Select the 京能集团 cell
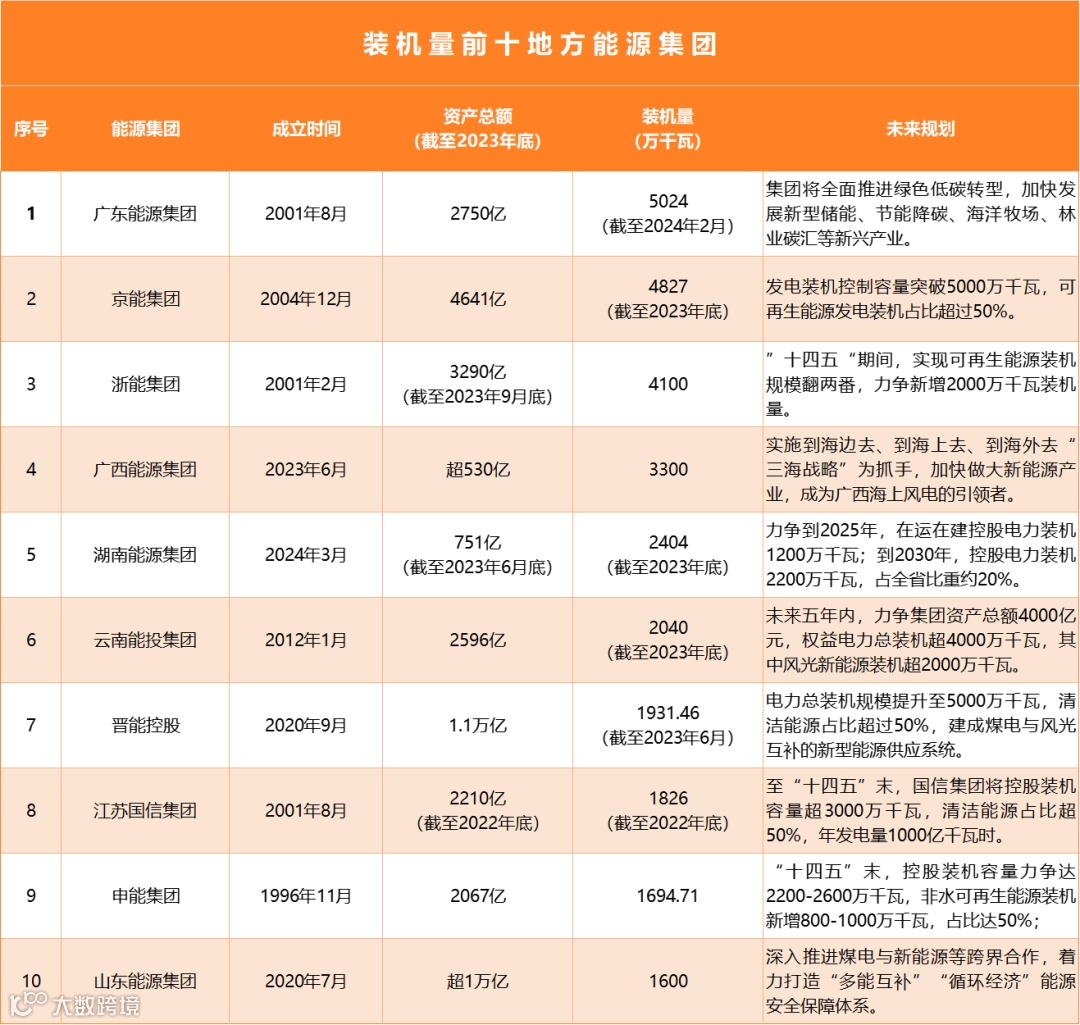This screenshot has width=1080, height=1025. tap(145, 299)
